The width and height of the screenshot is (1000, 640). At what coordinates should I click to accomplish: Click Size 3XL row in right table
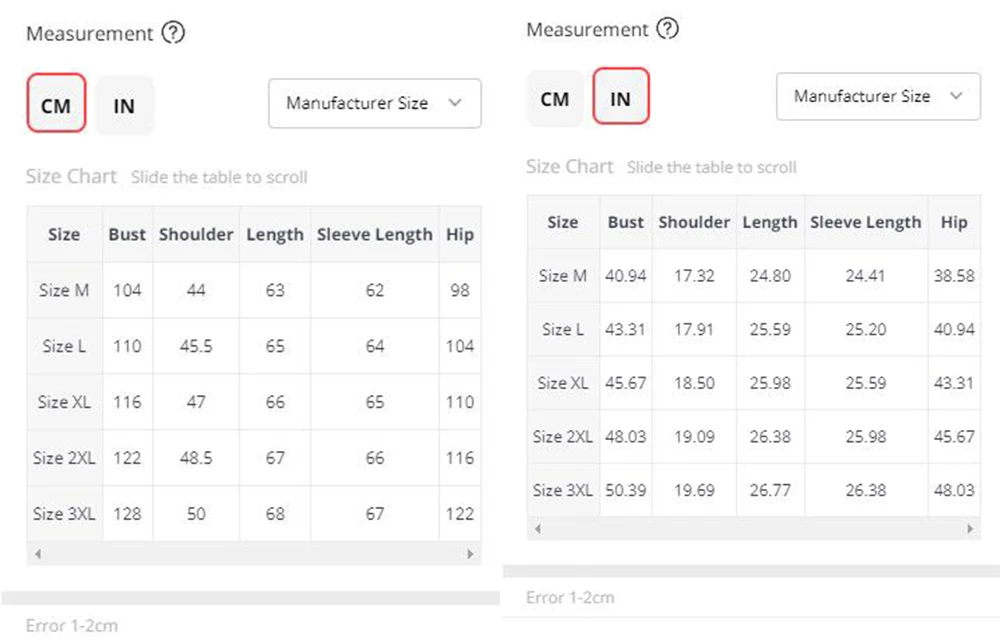click(x=563, y=490)
